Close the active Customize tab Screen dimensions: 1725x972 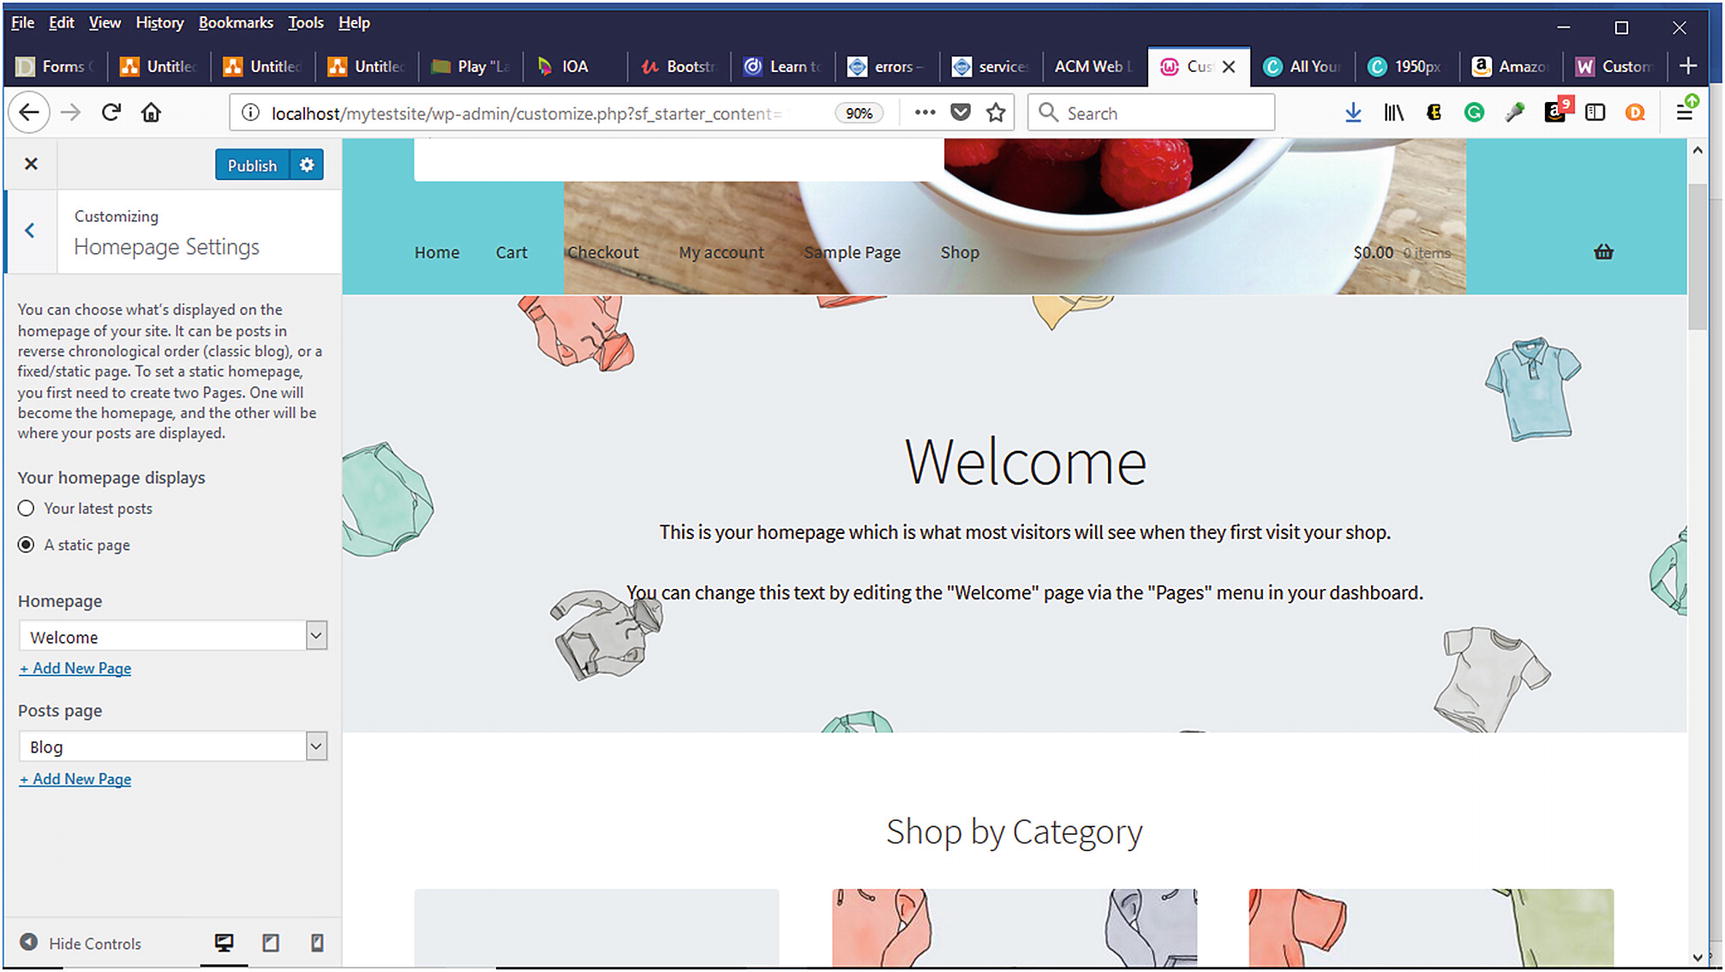[1229, 67]
